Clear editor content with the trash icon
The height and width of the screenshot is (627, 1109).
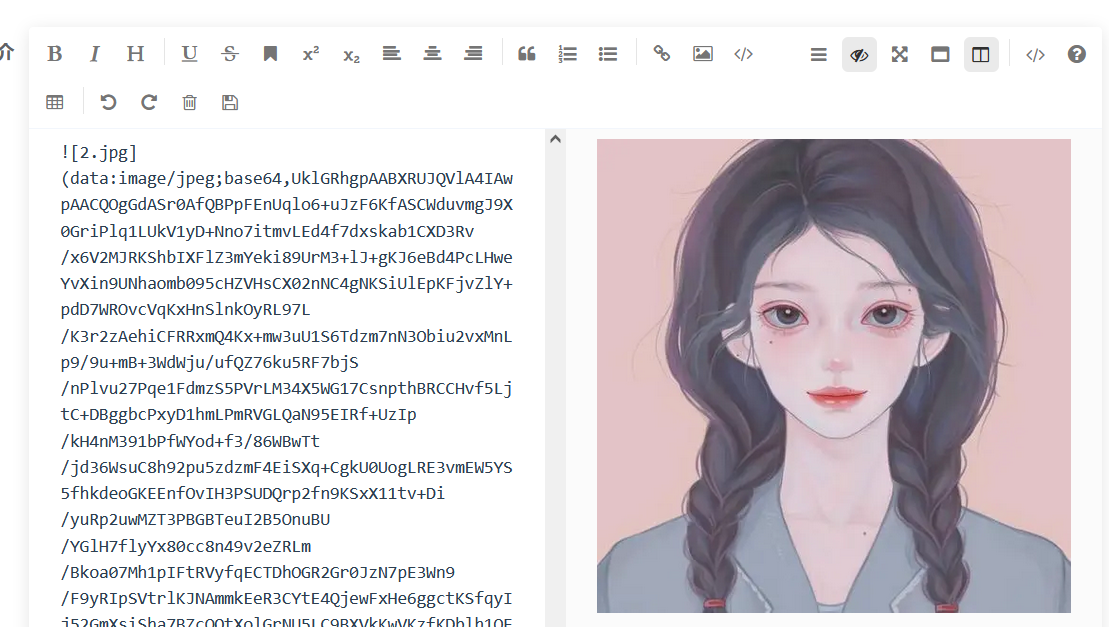click(x=189, y=101)
